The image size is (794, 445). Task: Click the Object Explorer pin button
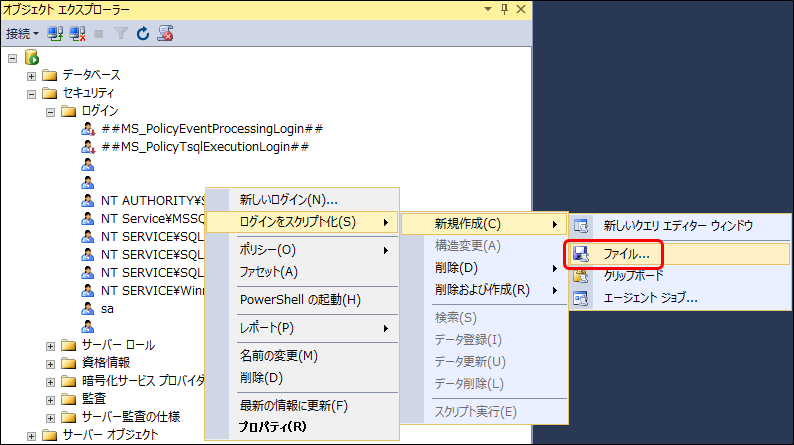tap(503, 9)
